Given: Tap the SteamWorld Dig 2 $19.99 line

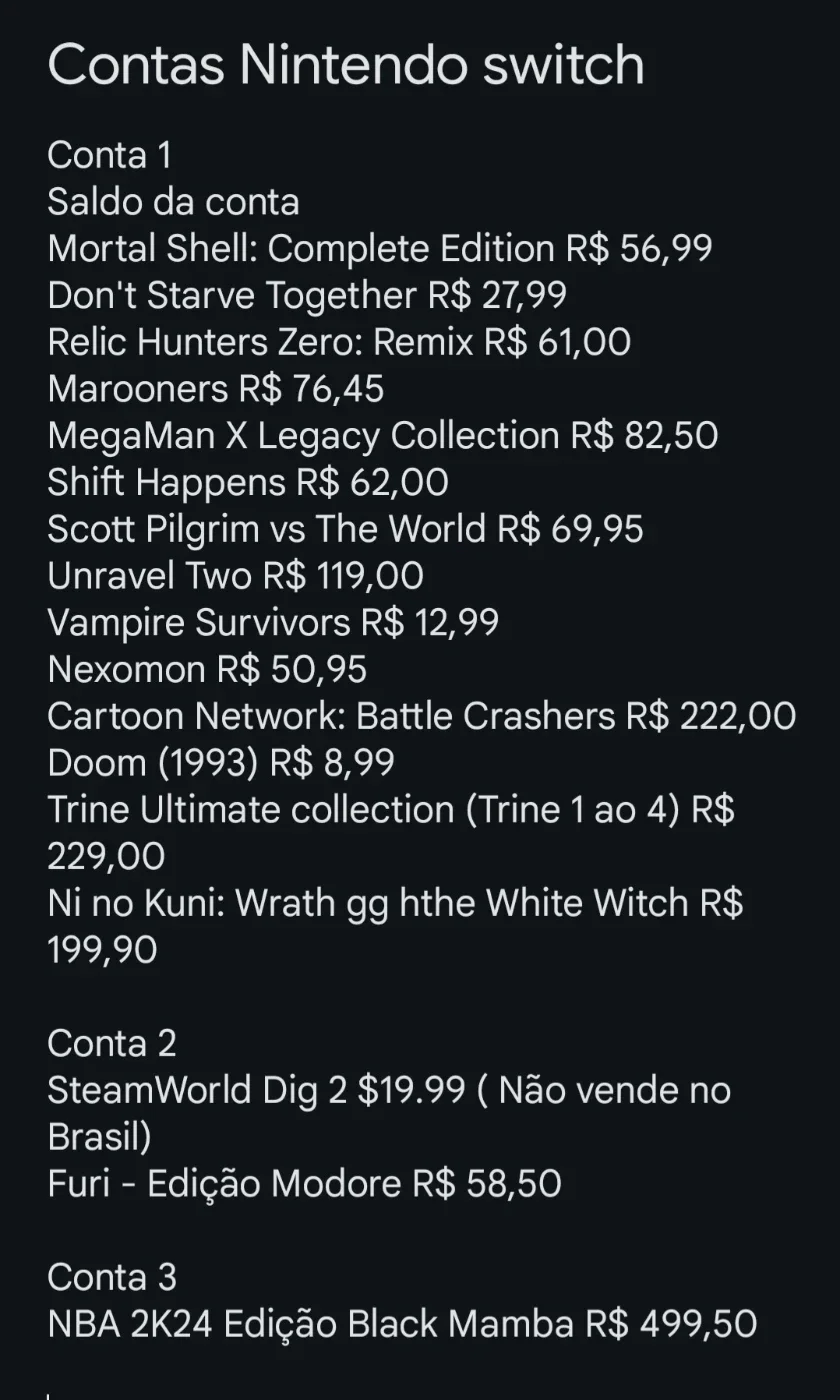Looking at the screenshot, I should click(389, 1113).
